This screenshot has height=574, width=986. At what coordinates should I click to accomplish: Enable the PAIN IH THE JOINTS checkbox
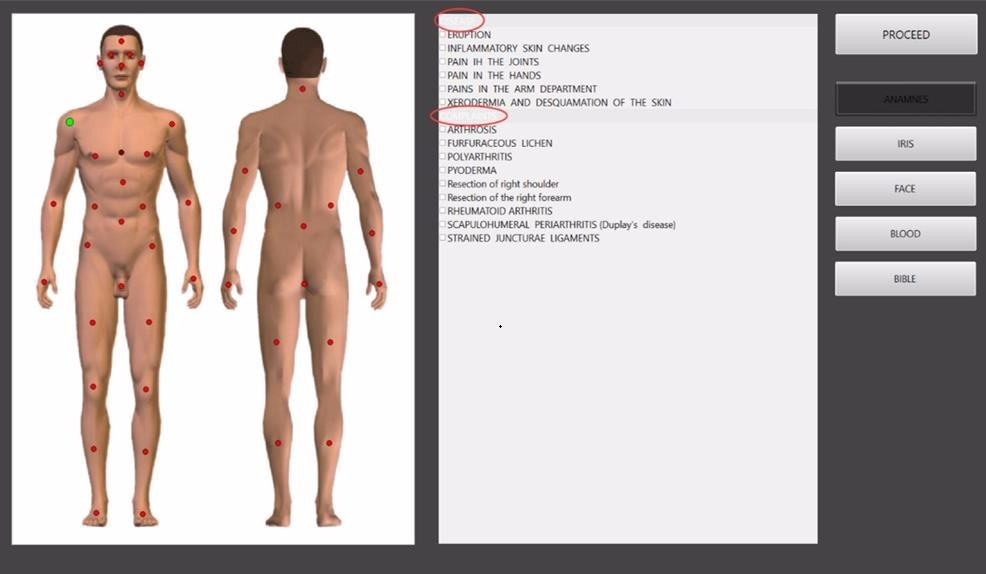(x=443, y=62)
